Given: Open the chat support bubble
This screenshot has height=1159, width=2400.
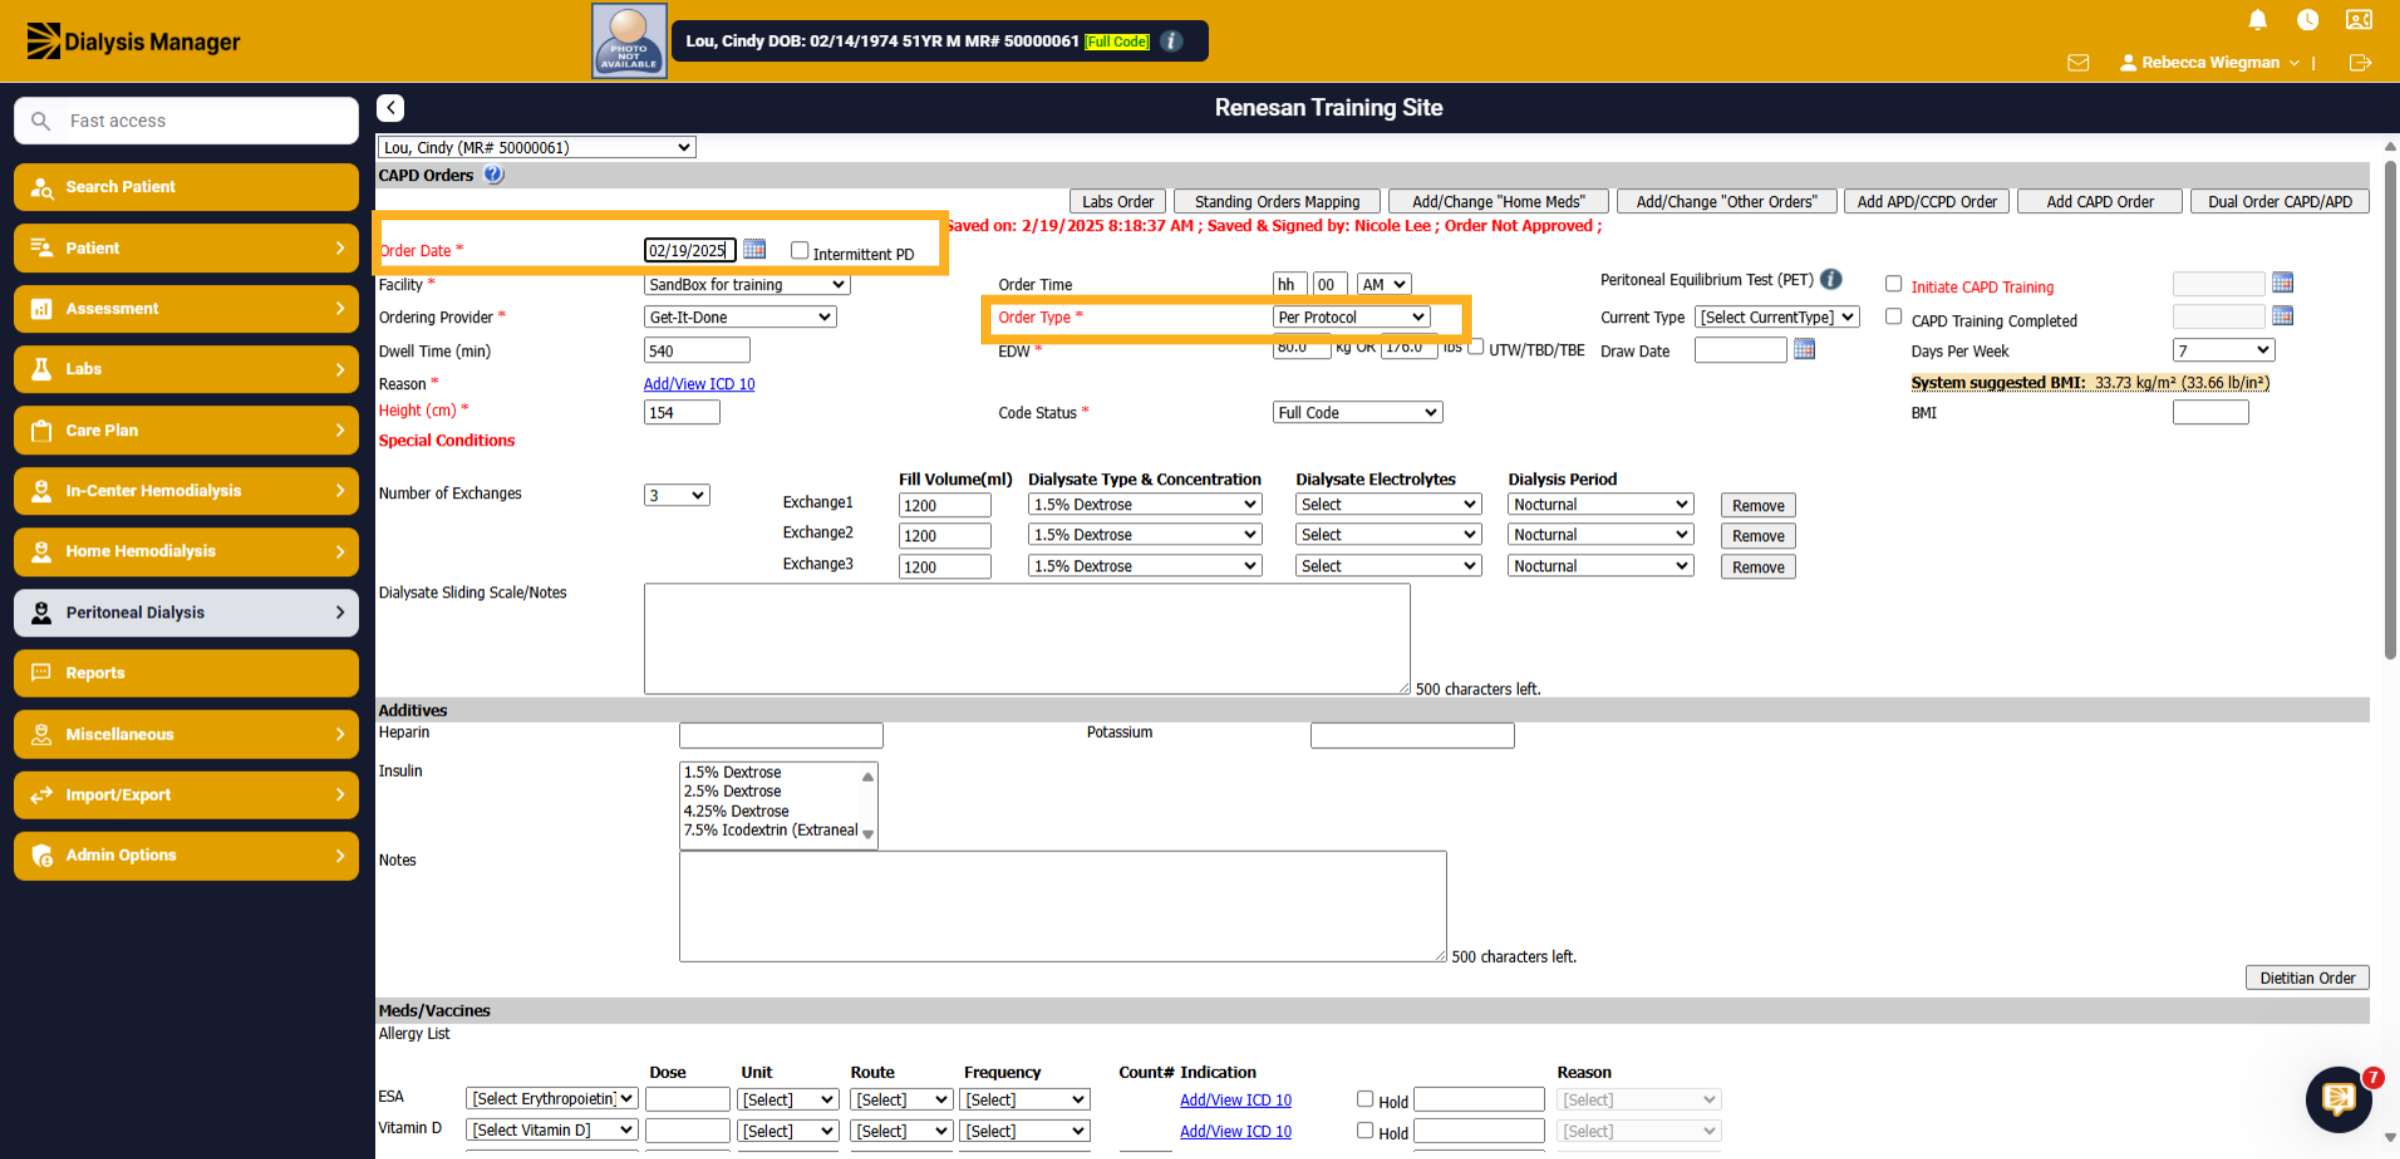Looking at the screenshot, I should point(2338,1099).
